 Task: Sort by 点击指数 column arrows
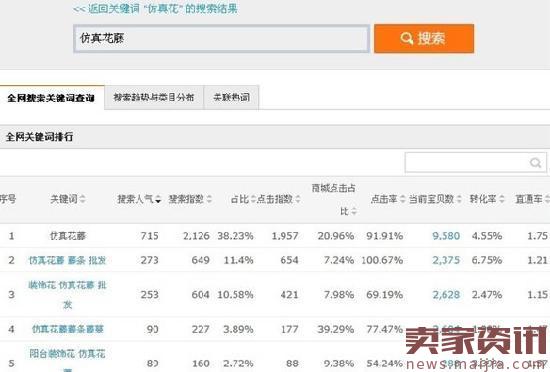[x=297, y=199]
